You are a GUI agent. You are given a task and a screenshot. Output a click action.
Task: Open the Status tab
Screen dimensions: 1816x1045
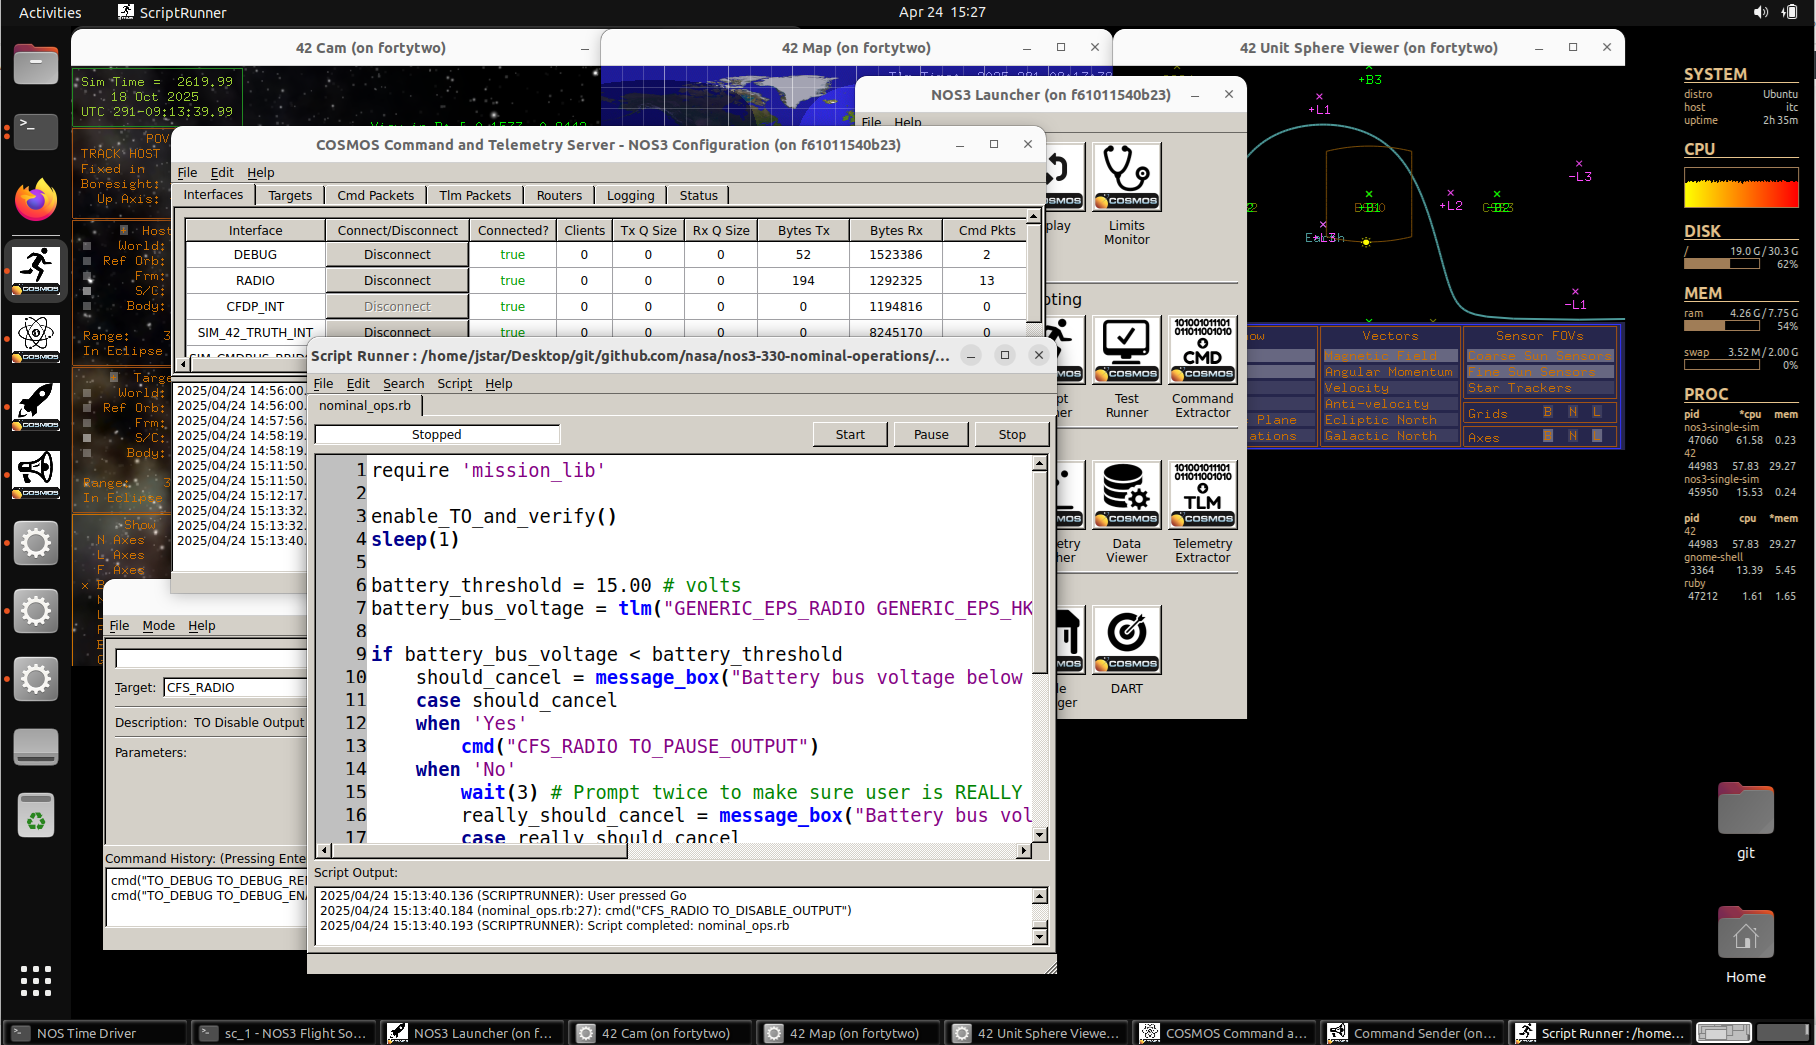(698, 196)
